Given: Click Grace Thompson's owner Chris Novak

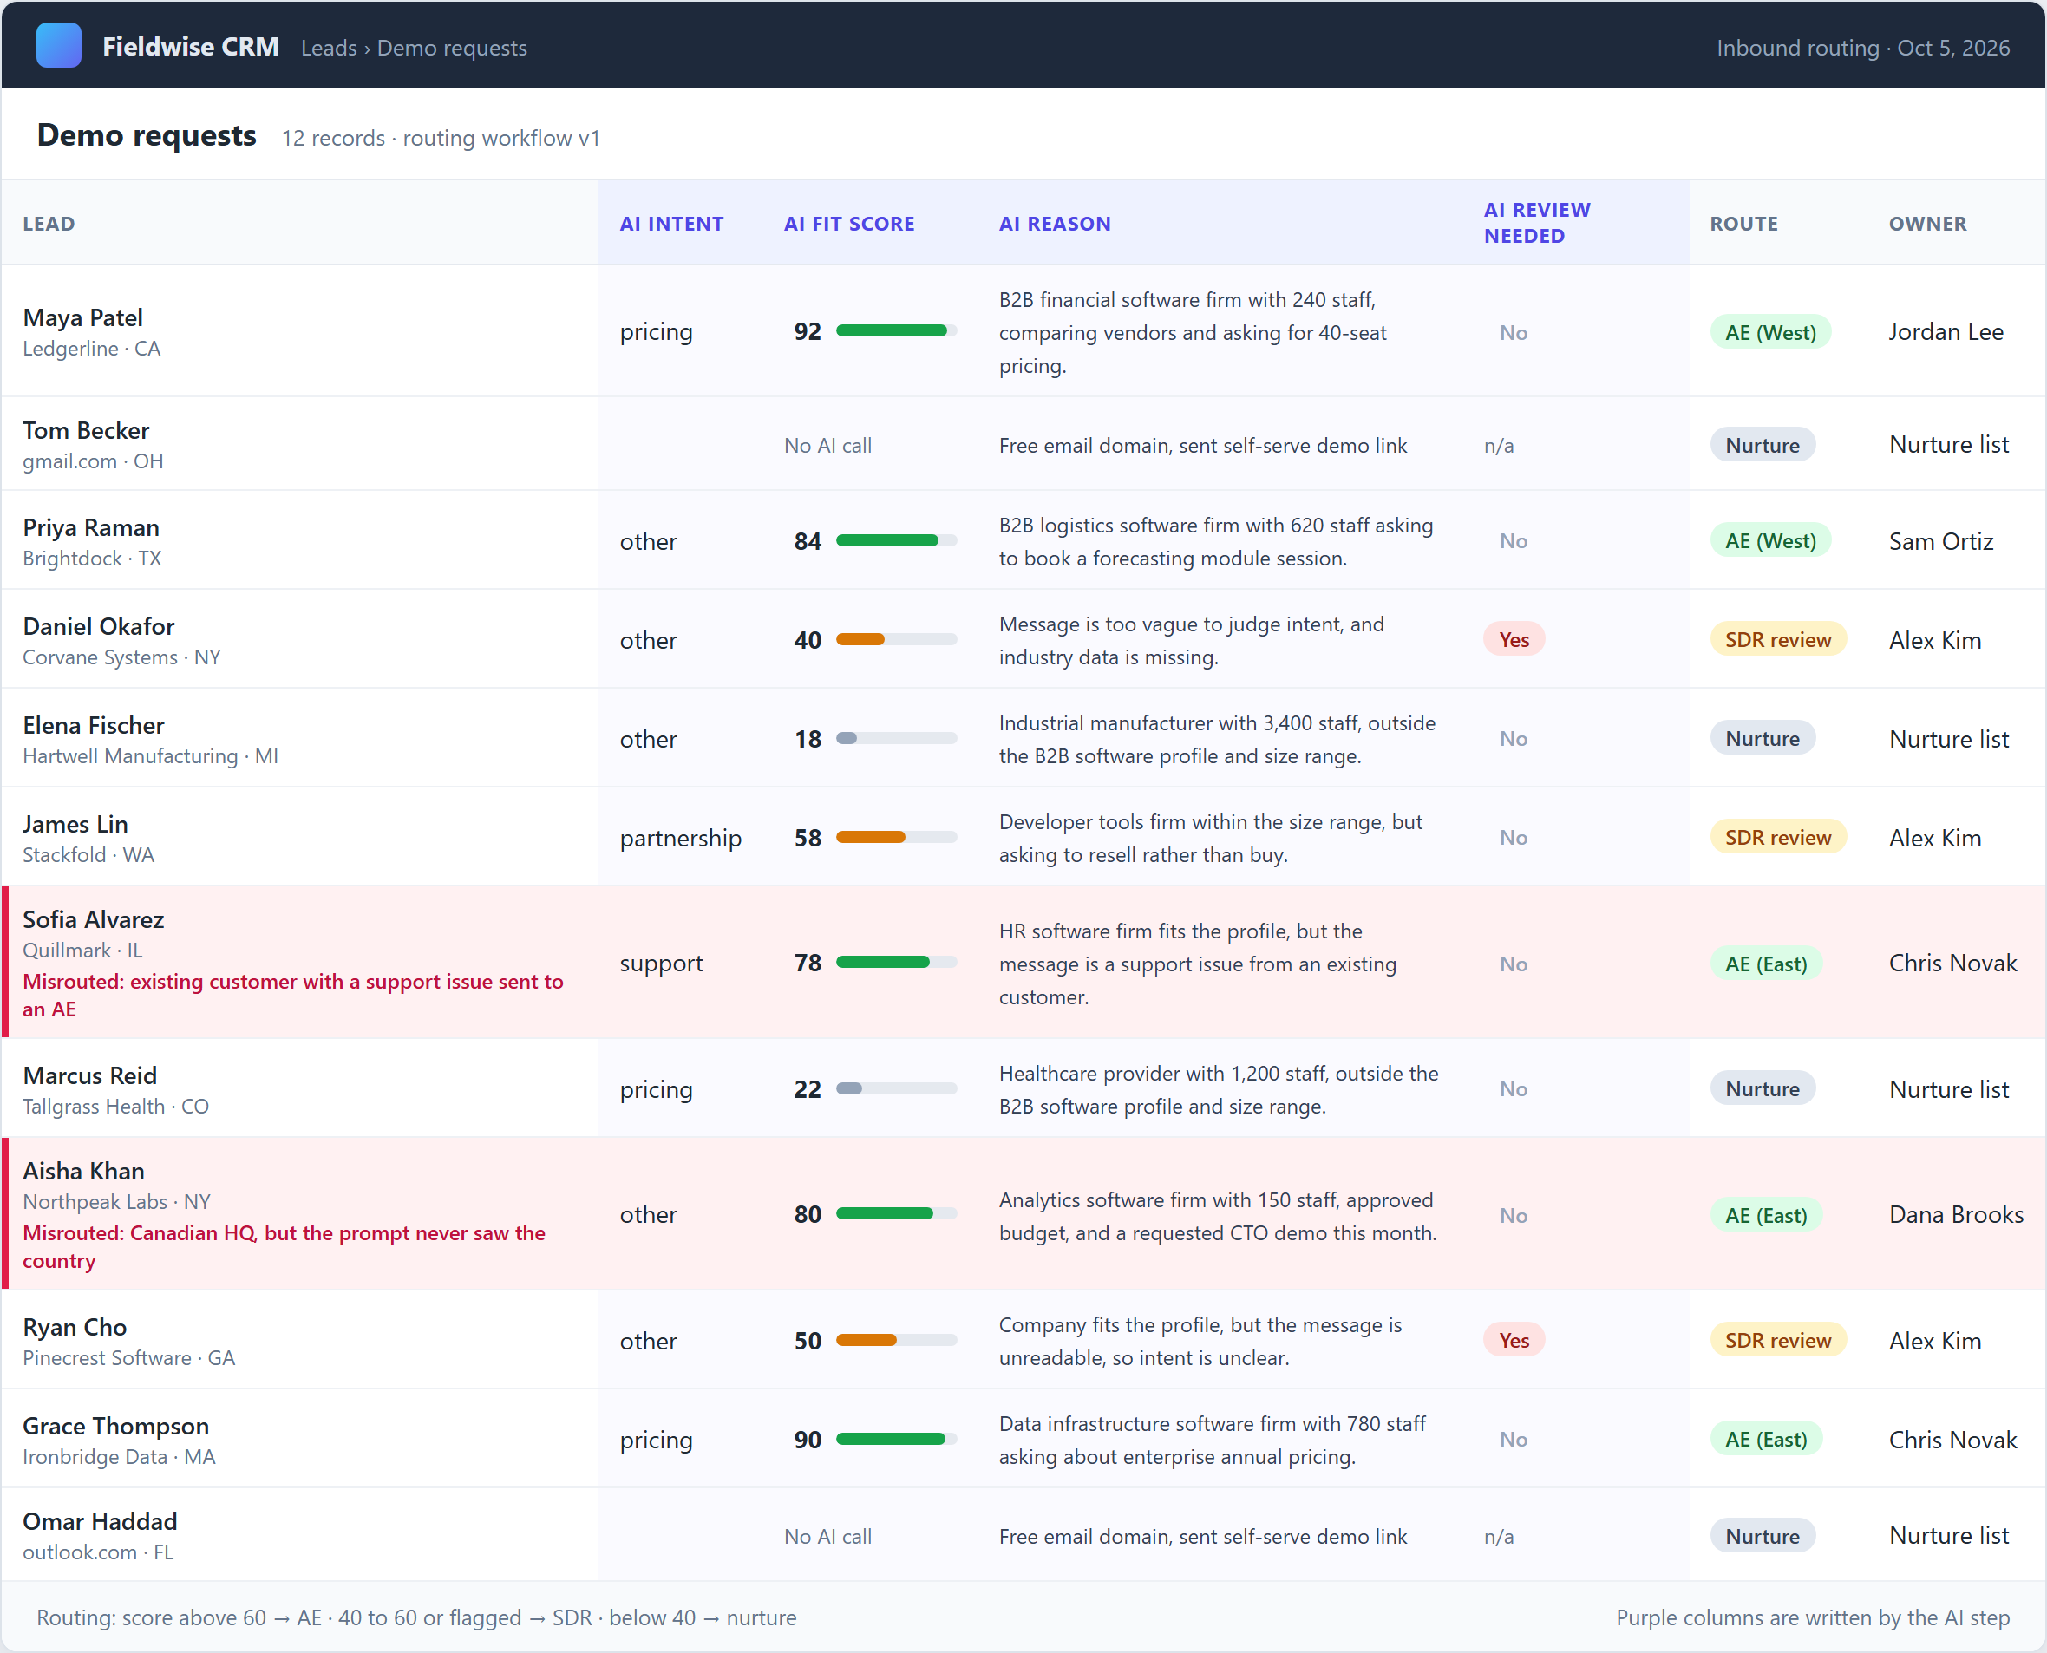Looking at the screenshot, I should (x=1952, y=1440).
